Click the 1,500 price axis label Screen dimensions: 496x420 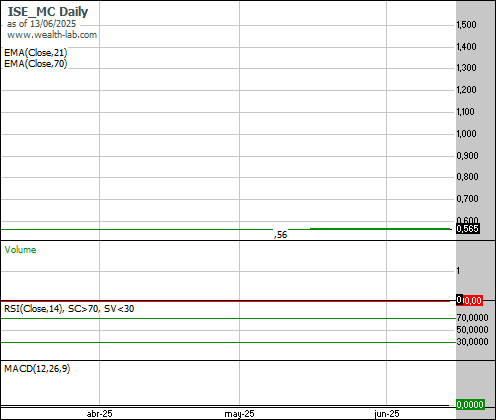click(466, 25)
